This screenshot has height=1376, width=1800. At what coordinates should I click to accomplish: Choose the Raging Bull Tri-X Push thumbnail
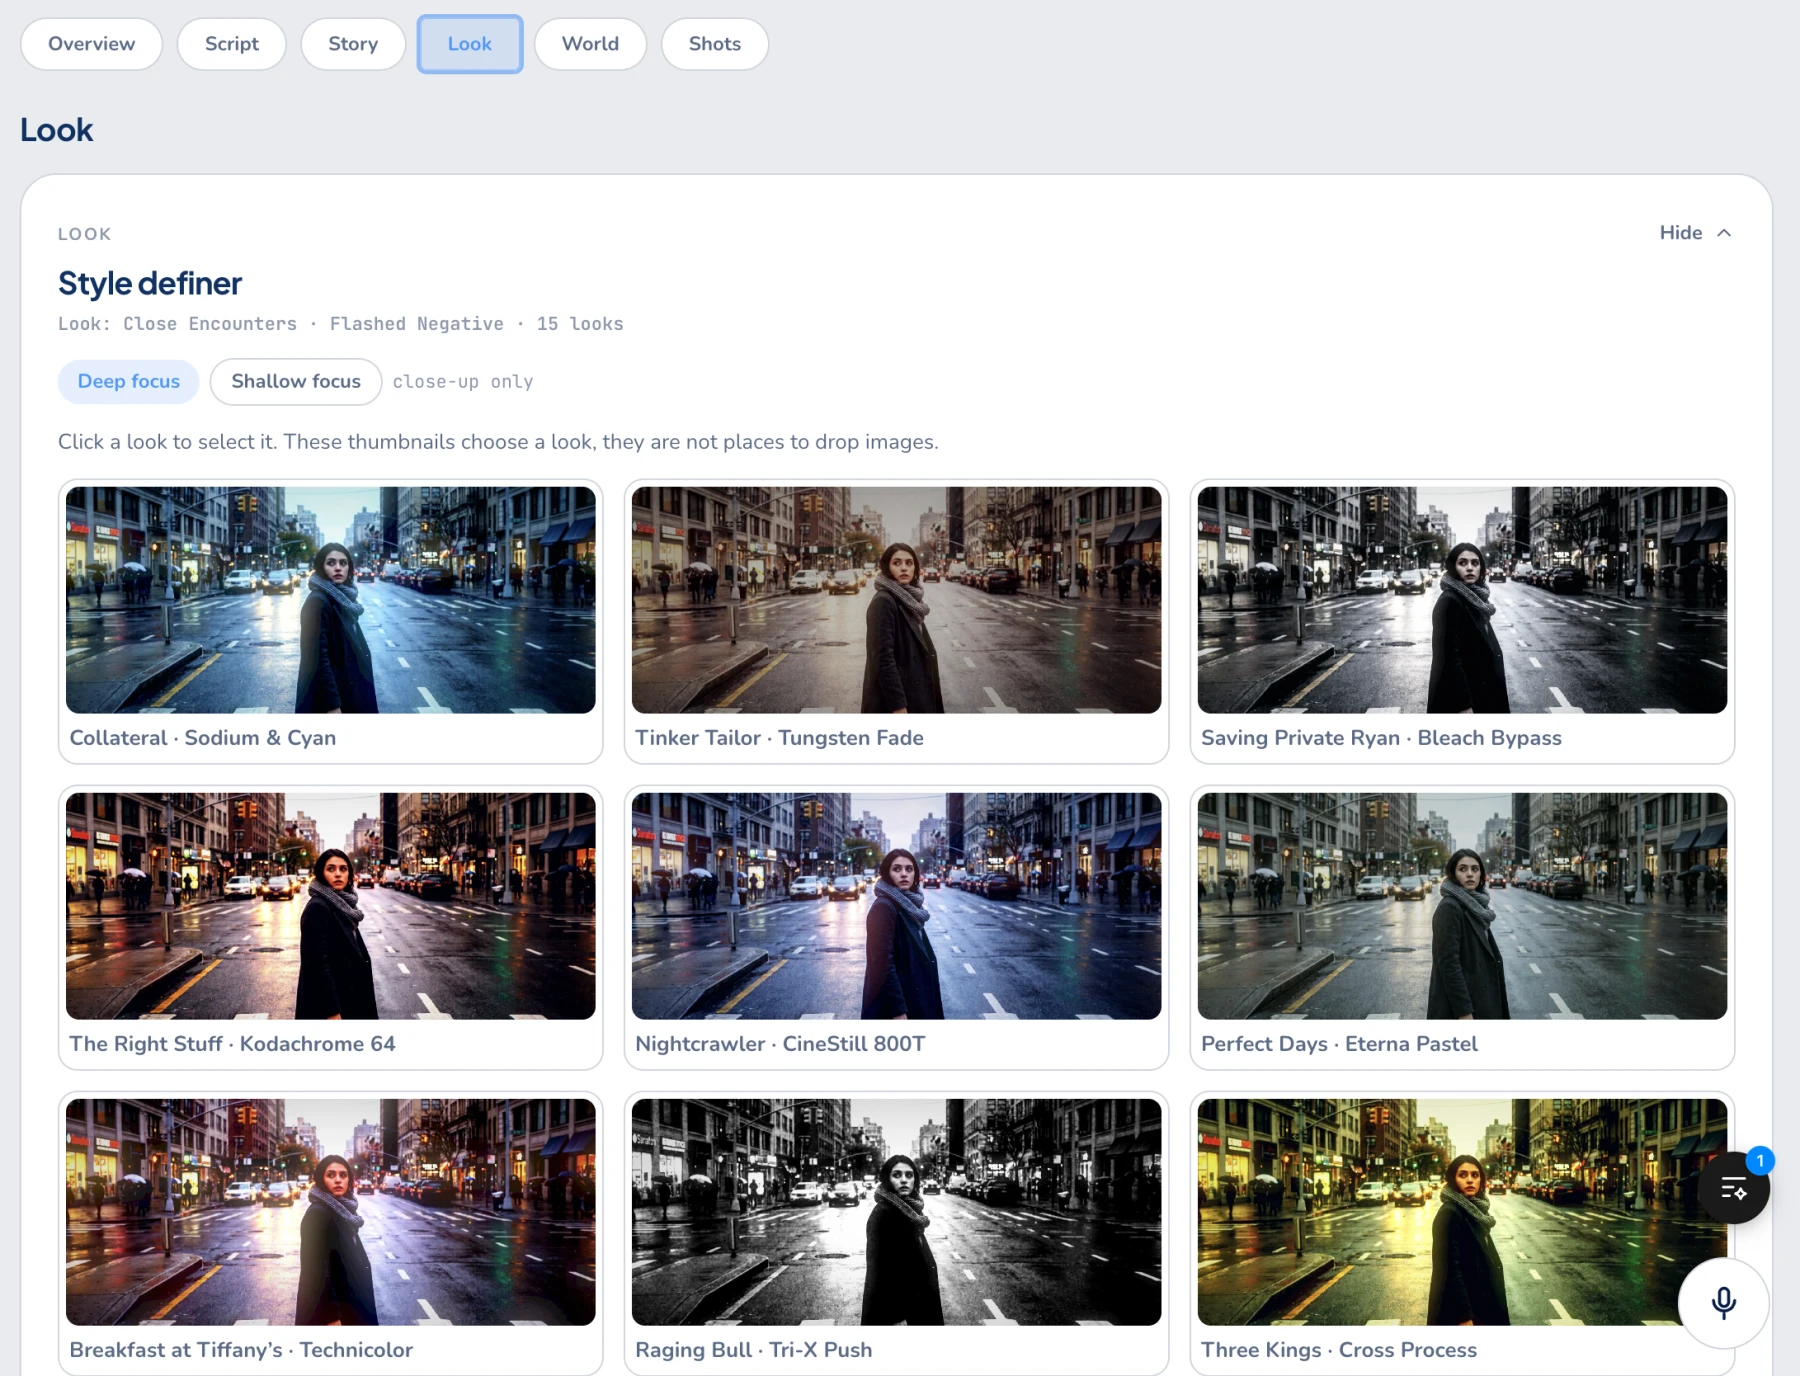[x=896, y=1212]
